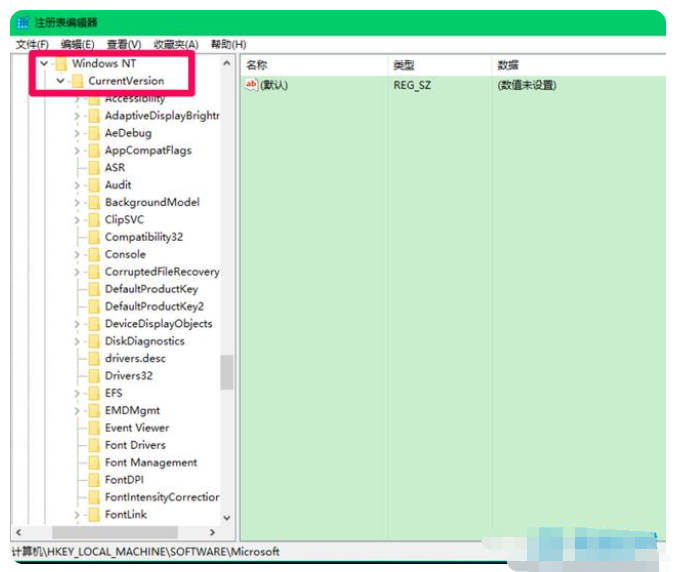Expand the EFS key
This screenshot has width=678, height=572.
click(x=77, y=393)
